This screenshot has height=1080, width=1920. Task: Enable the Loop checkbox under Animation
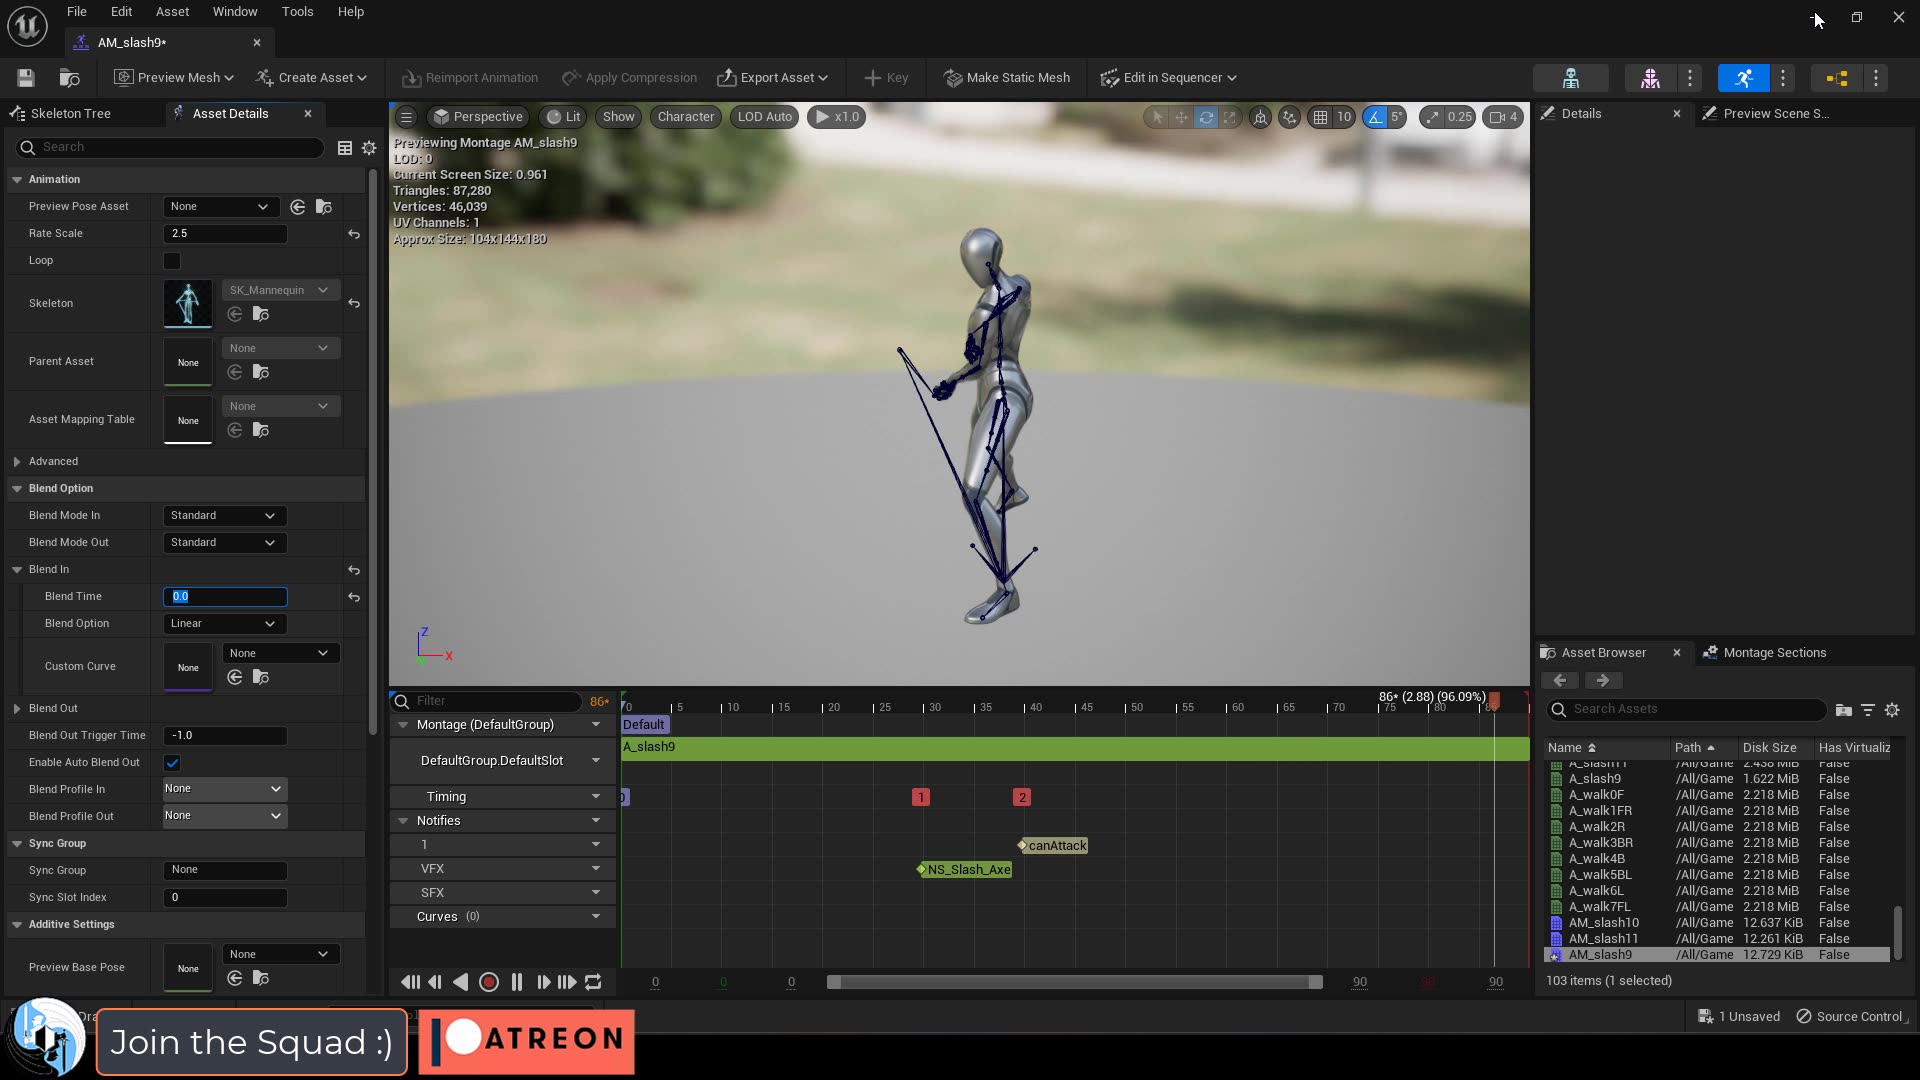click(171, 260)
